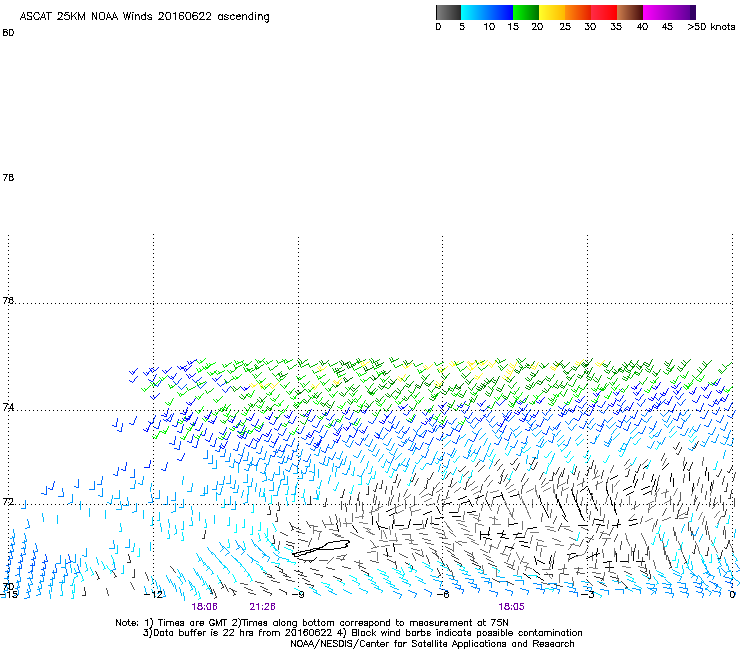The image size is (740, 650).
Task: Click the '-12' longitude label
Action: pyautogui.click(x=154, y=595)
